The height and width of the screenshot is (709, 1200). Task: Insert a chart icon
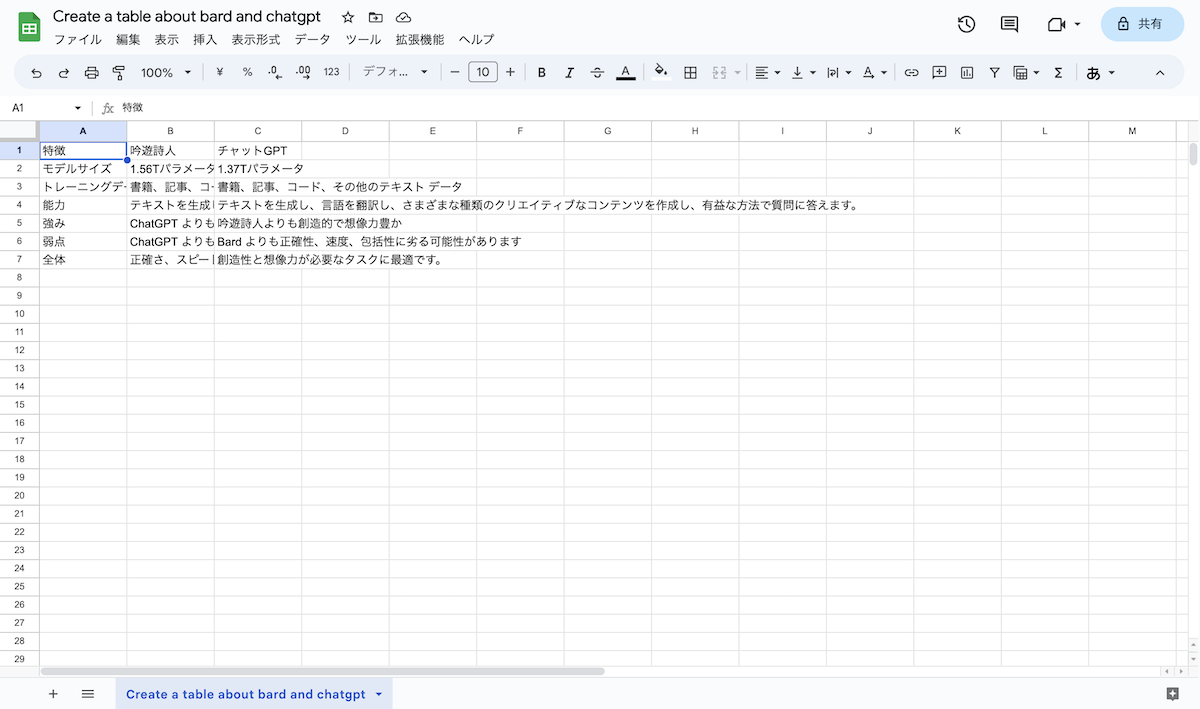pos(967,72)
